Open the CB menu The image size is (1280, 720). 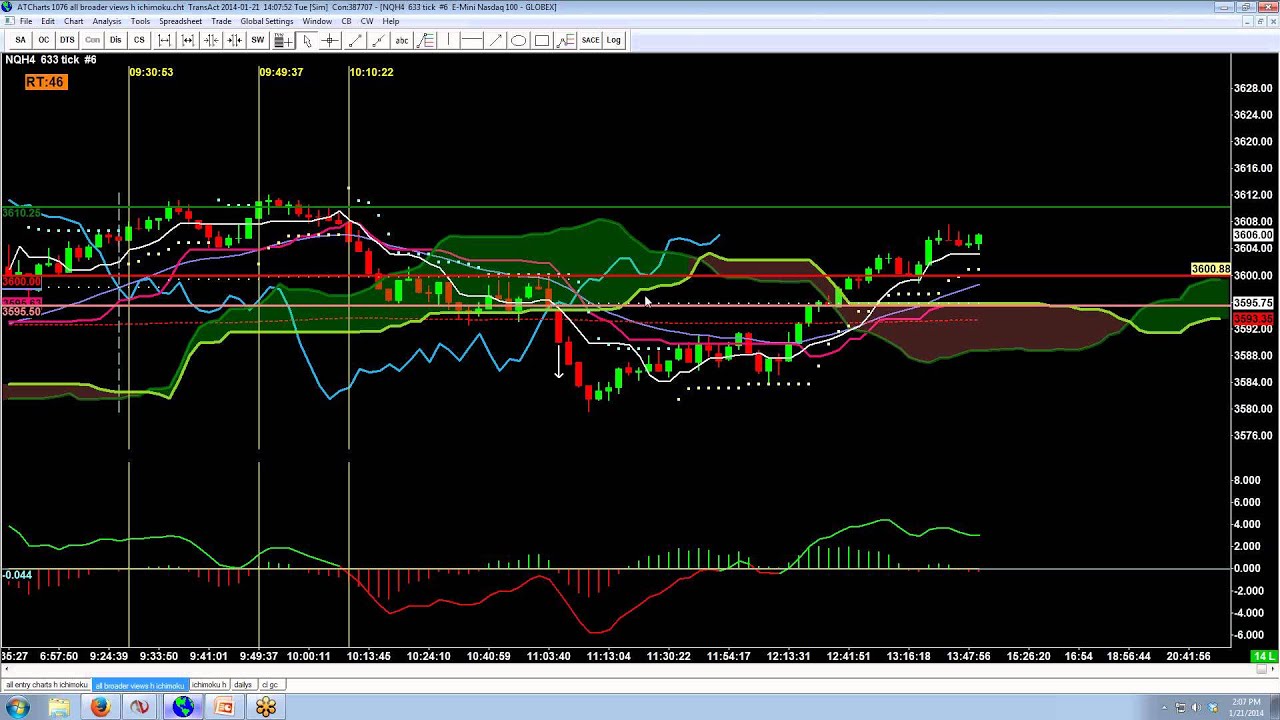coord(346,21)
